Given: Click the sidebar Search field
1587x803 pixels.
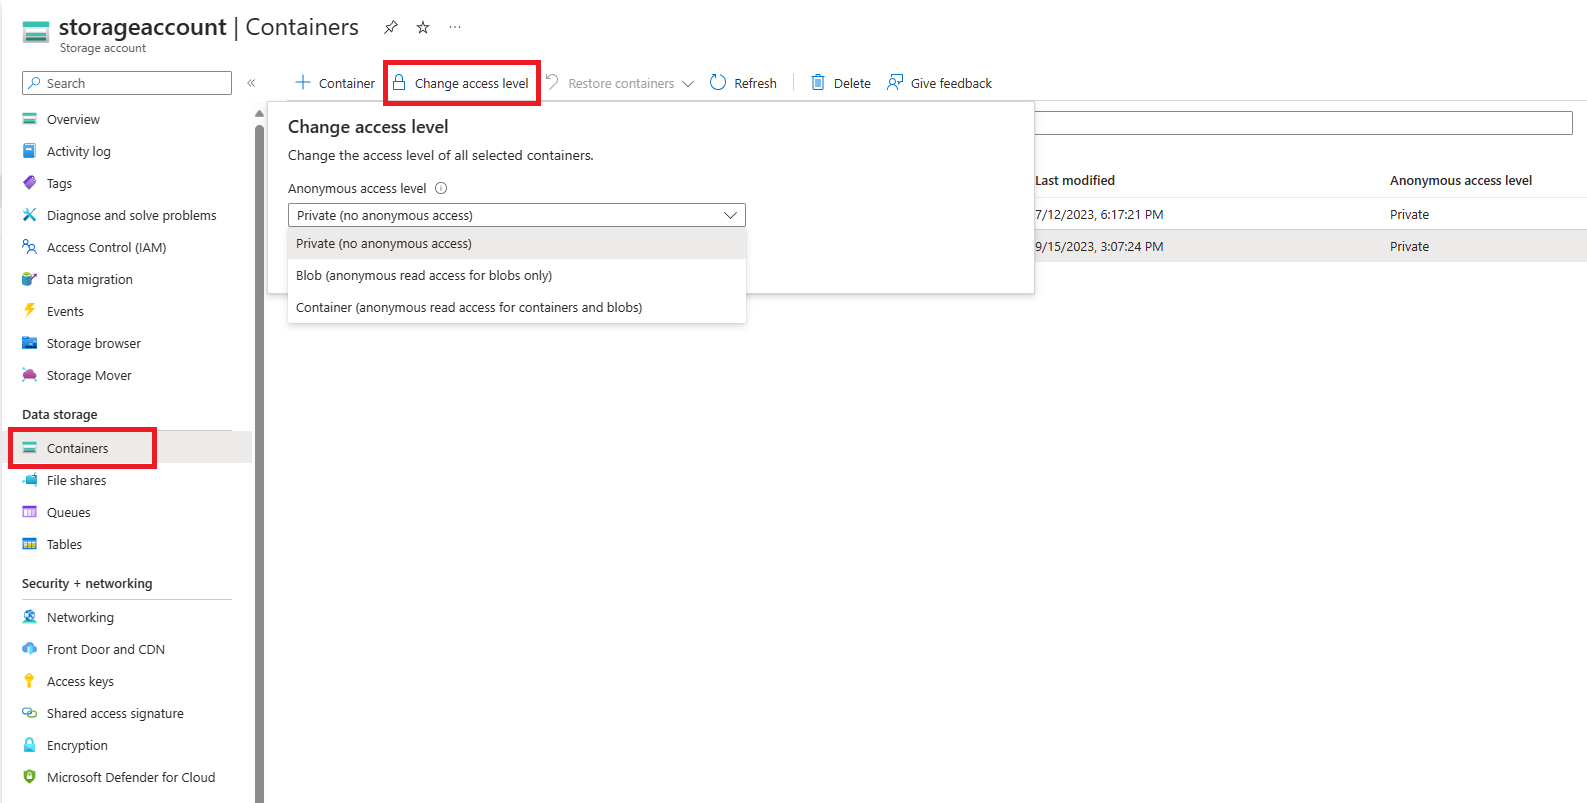Looking at the screenshot, I should point(127,83).
